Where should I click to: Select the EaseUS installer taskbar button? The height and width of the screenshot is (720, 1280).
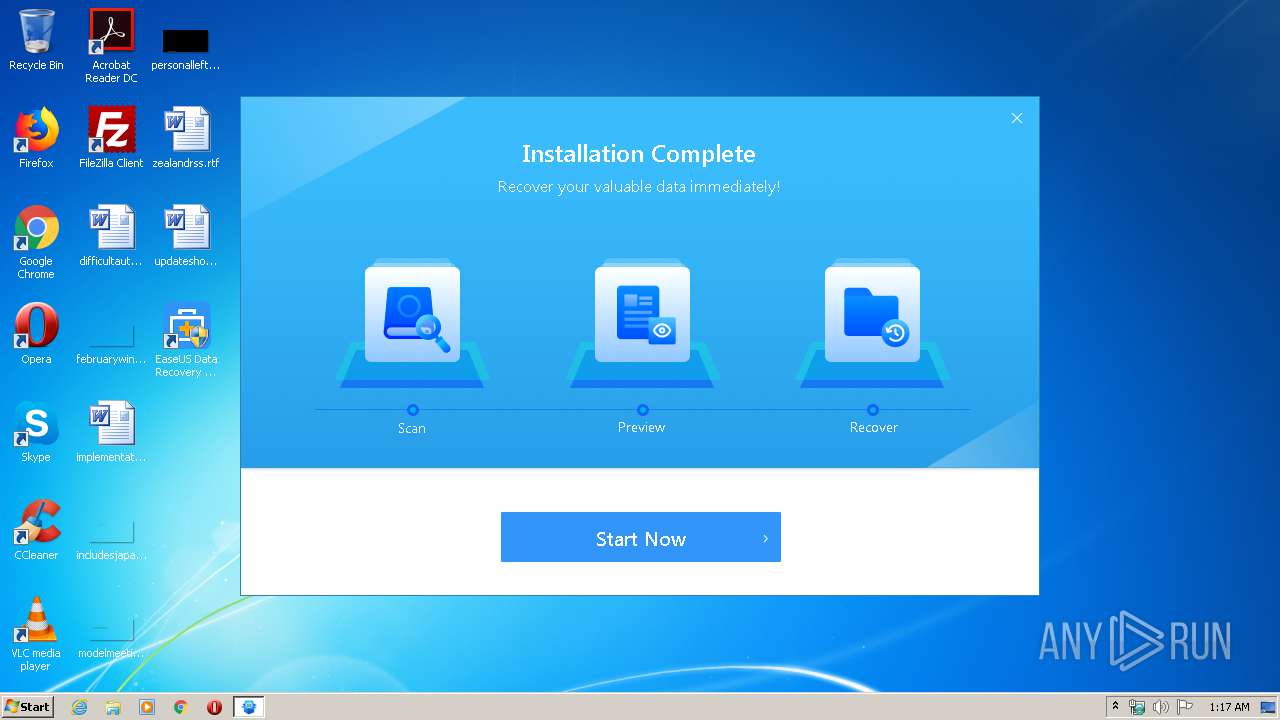click(x=249, y=707)
